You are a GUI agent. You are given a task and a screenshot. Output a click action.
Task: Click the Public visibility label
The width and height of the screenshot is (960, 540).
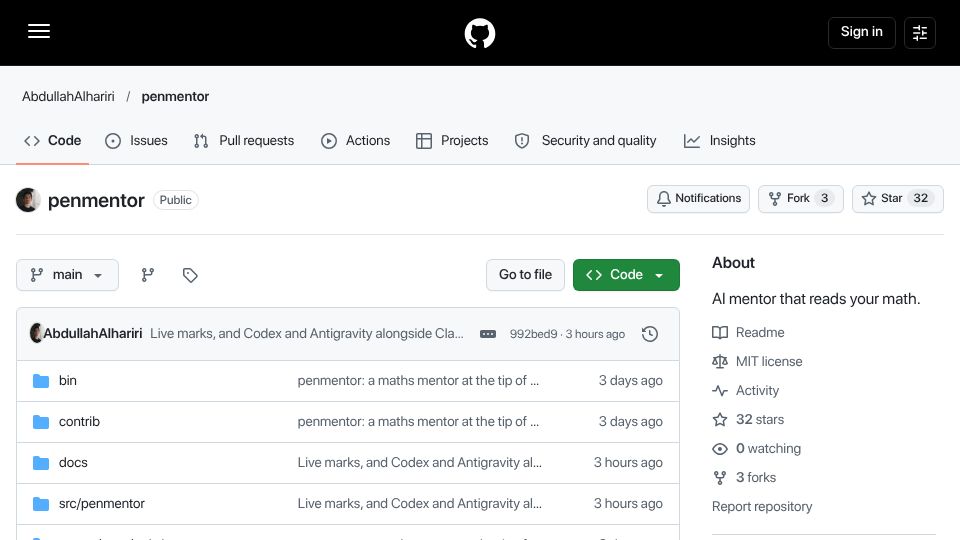coord(176,200)
